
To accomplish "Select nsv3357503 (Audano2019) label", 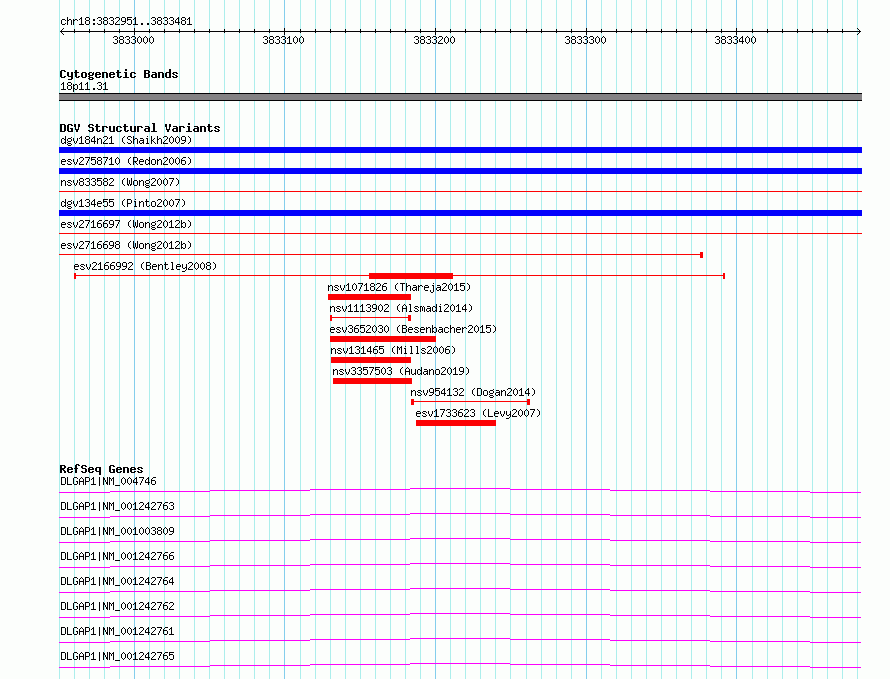I will 401,371.
